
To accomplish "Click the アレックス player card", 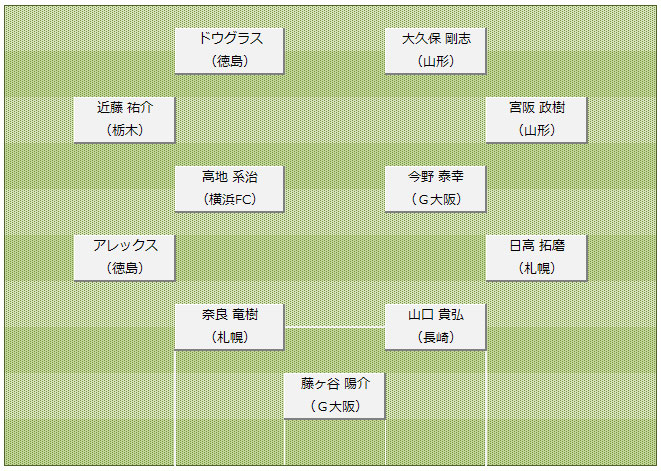I will click(125, 257).
